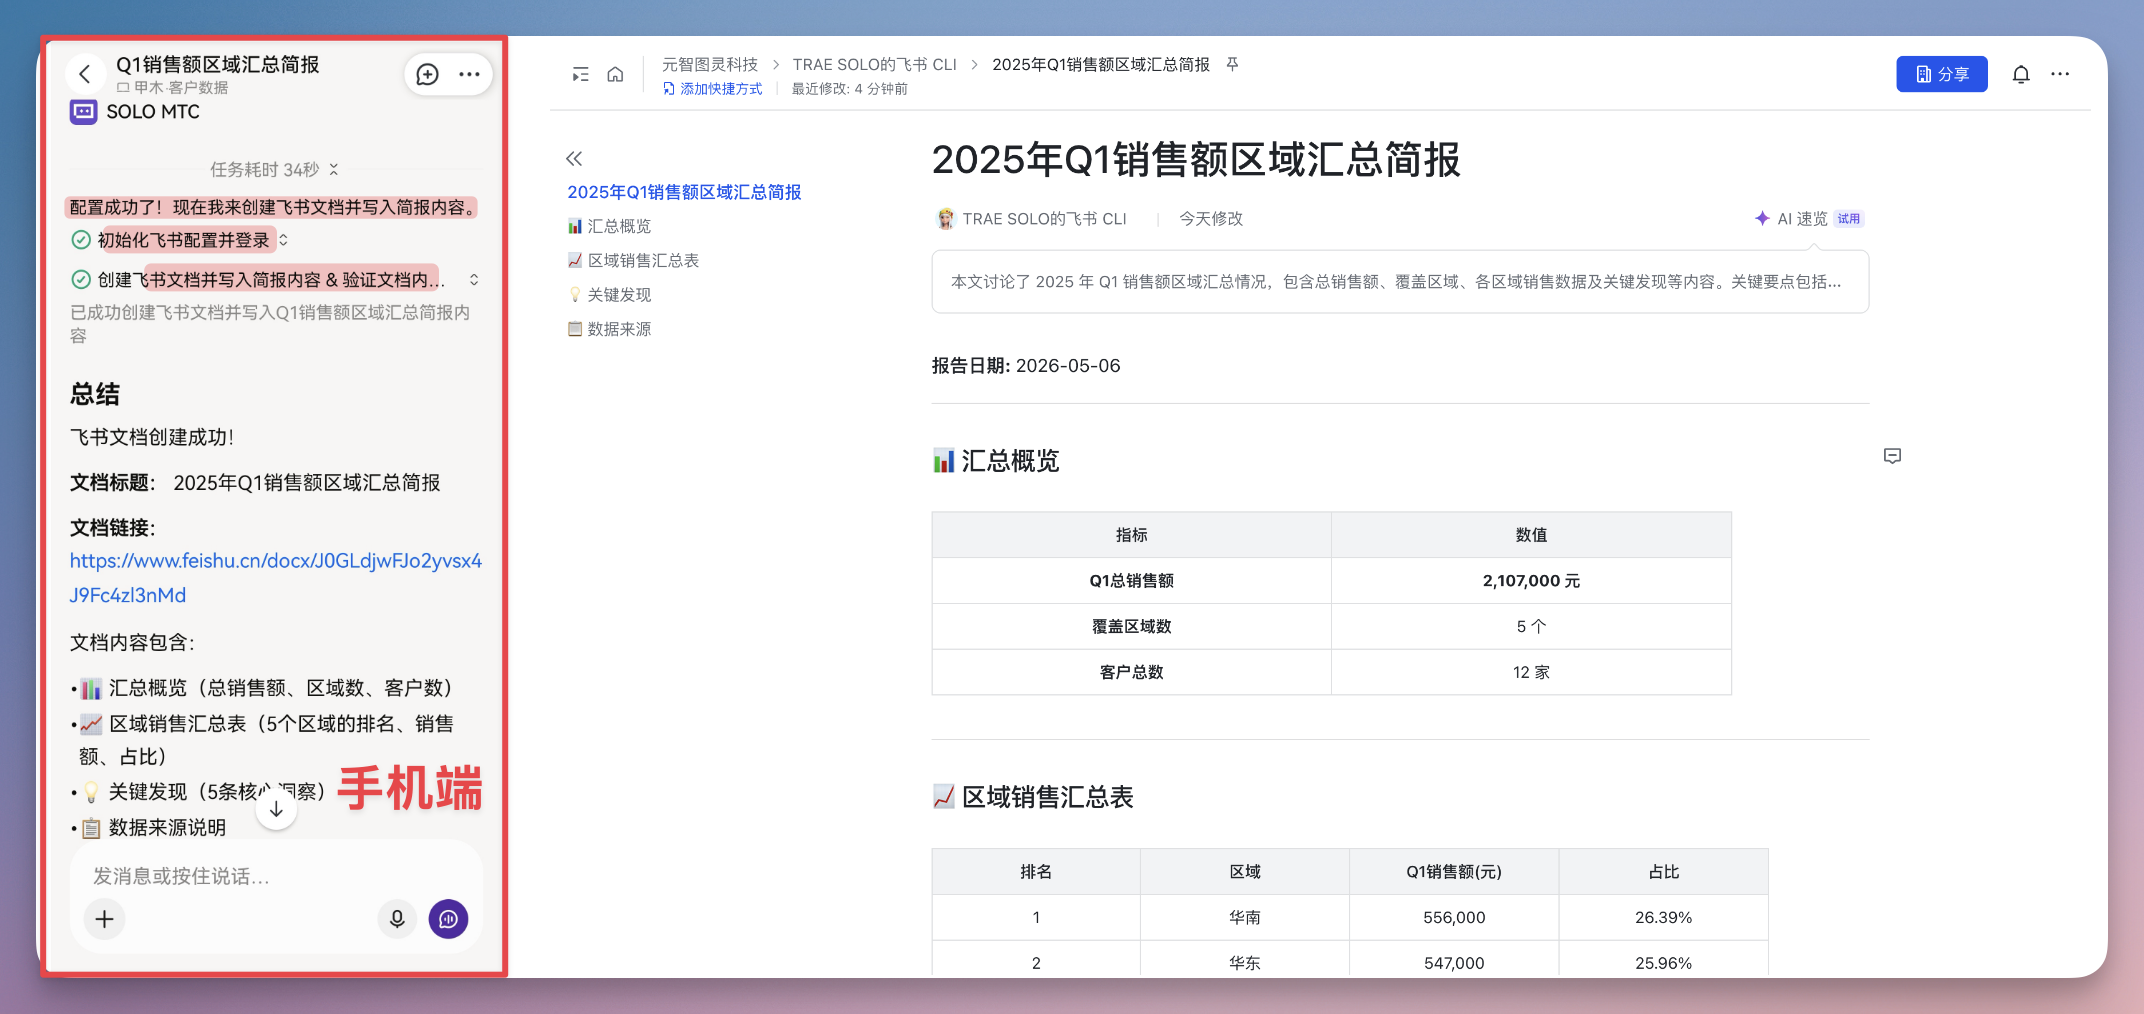Click the '排名' column header
2144x1014 pixels.
[x=1036, y=872]
